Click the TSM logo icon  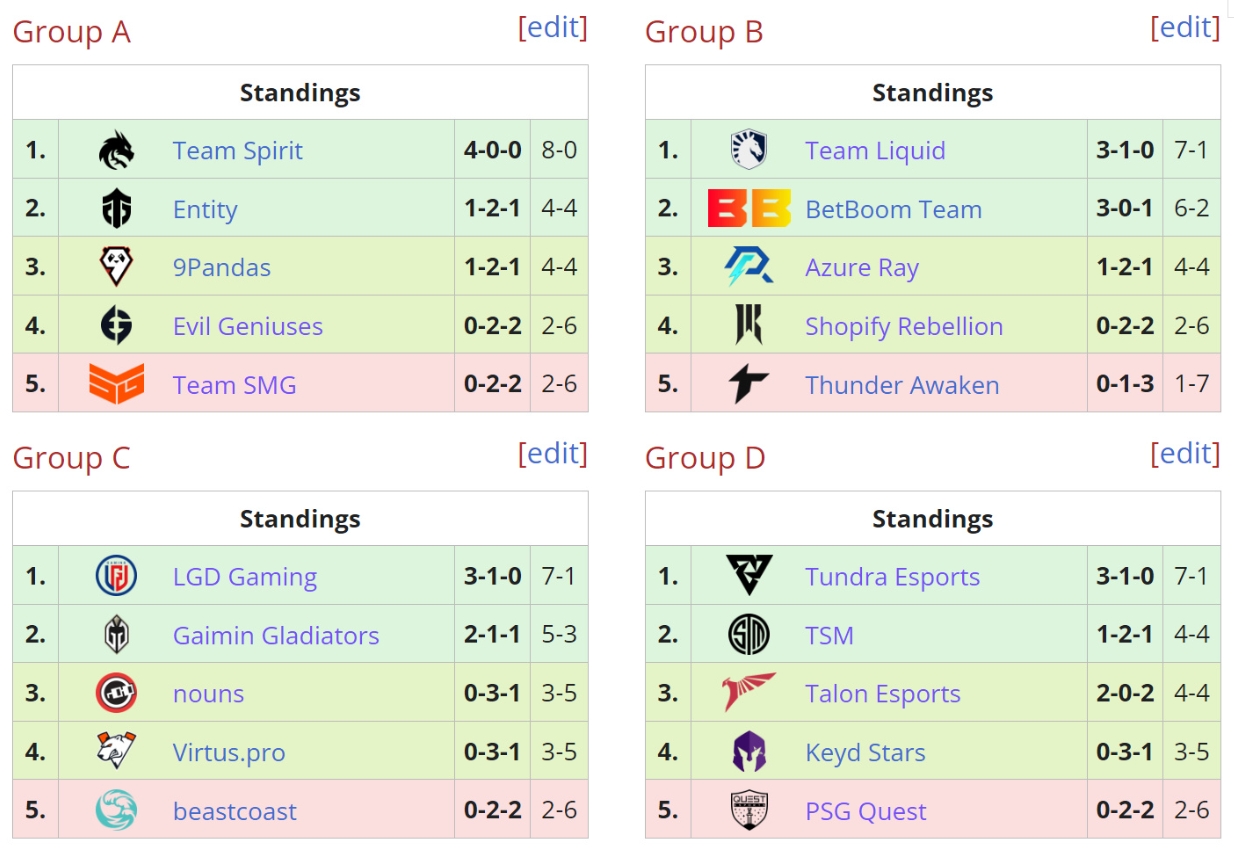coord(748,635)
